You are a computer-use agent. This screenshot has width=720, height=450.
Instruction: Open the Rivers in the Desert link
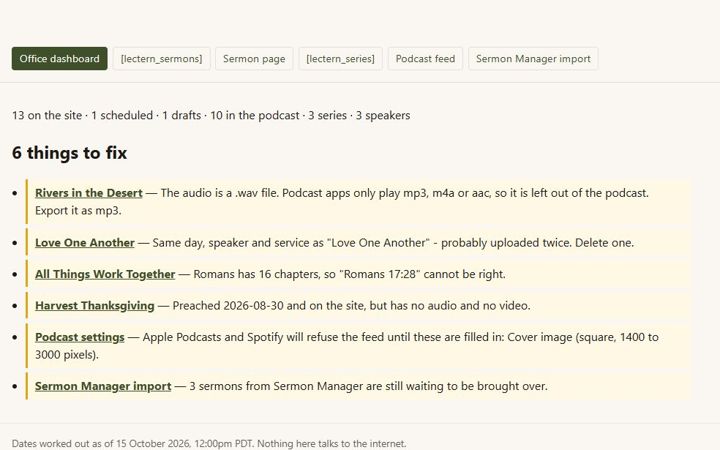coord(89,193)
